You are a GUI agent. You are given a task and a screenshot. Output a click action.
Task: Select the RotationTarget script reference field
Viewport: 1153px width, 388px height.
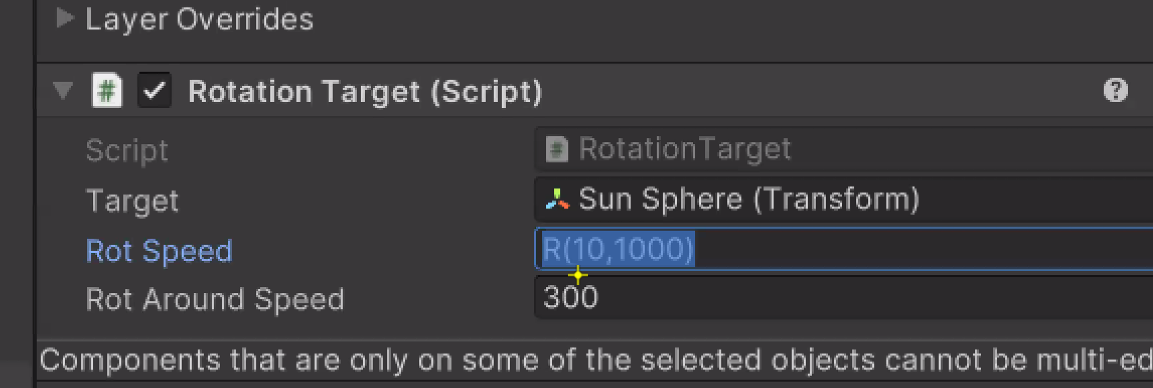pos(843,149)
